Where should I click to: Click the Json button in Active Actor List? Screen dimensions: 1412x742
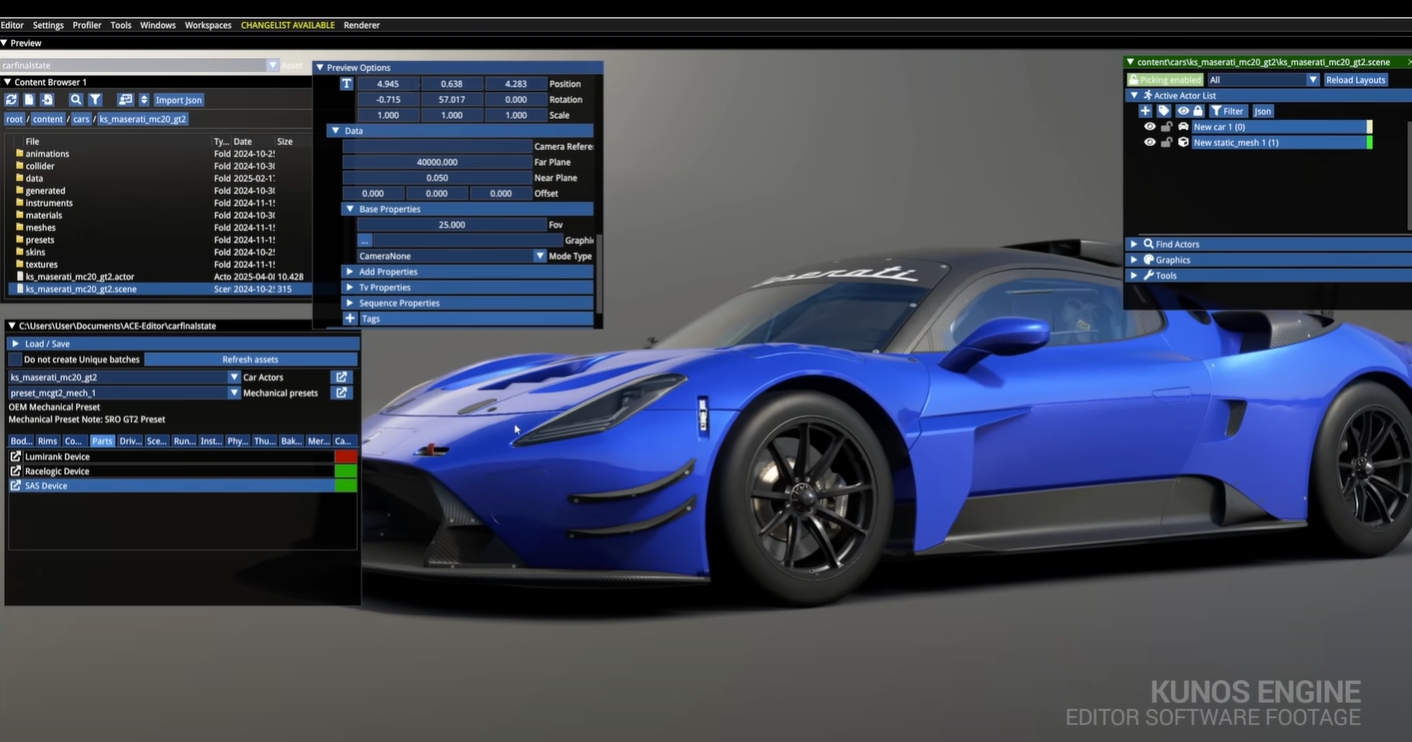click(x=1263, y=111)
